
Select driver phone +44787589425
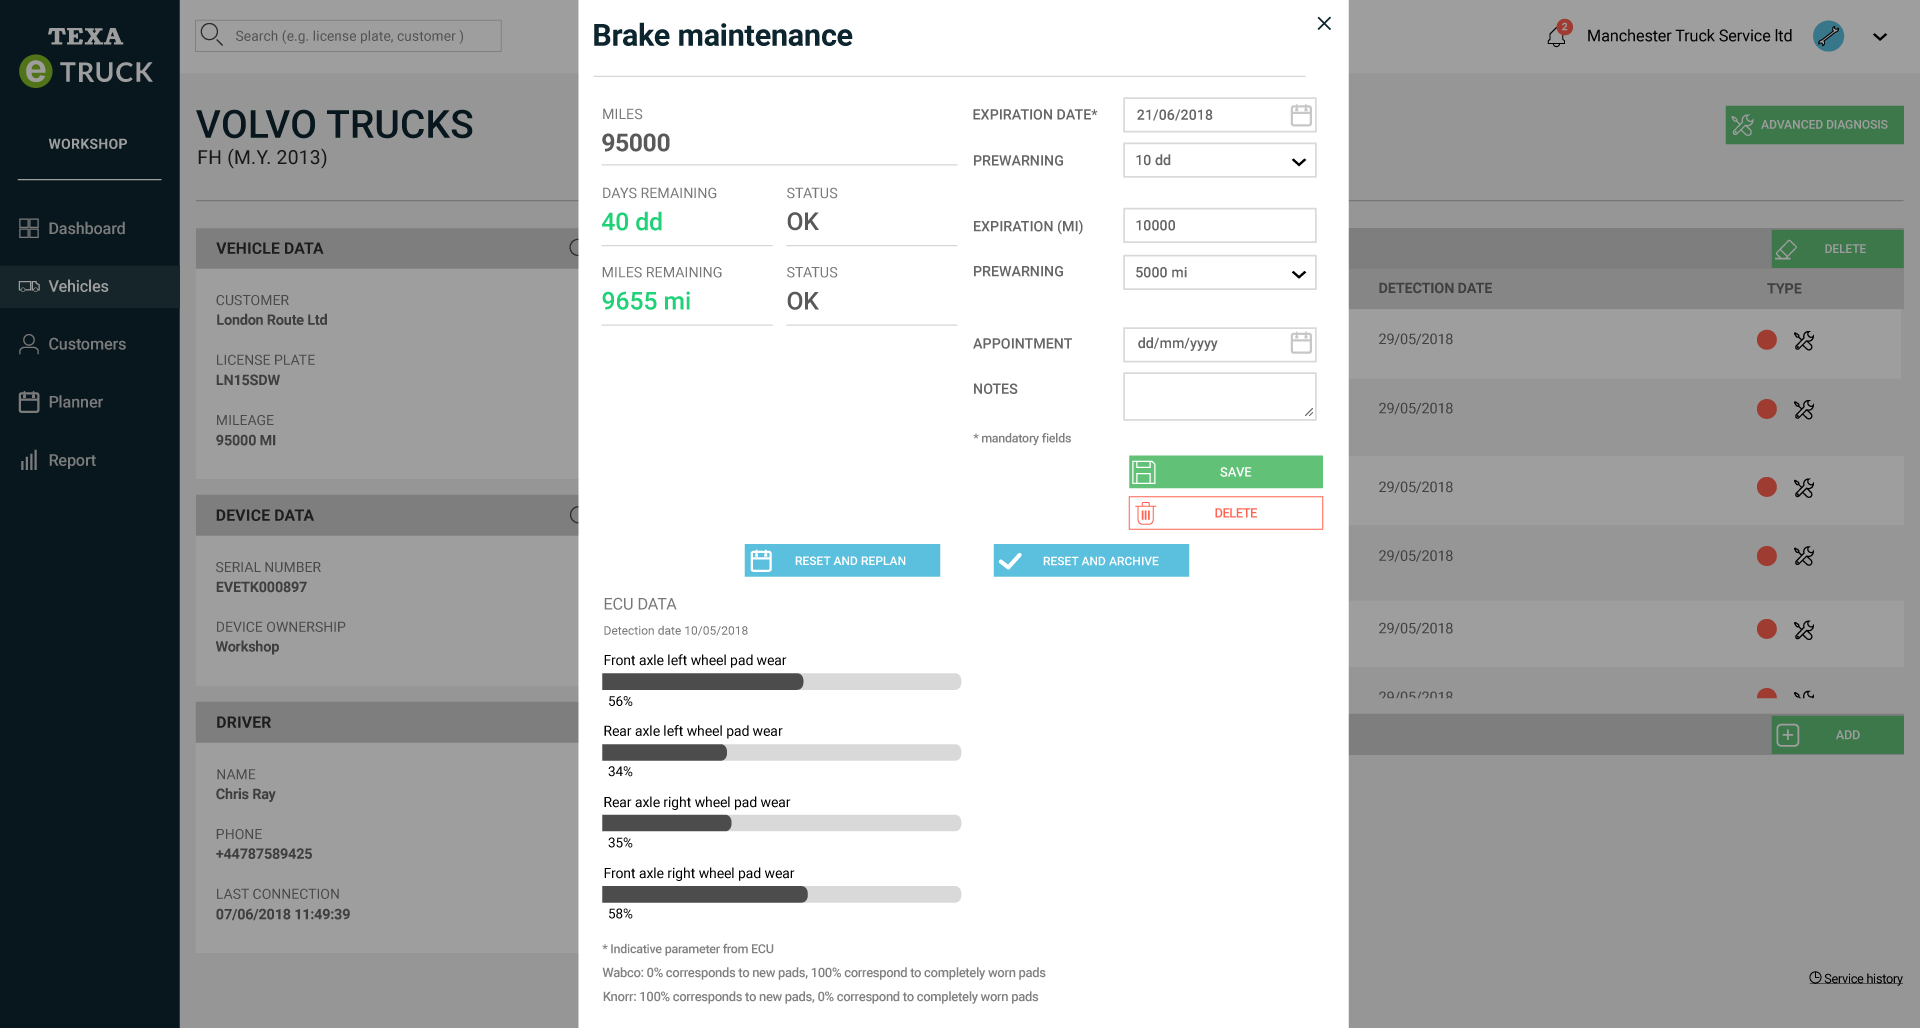pyautogui.click(x=264, y=854)
